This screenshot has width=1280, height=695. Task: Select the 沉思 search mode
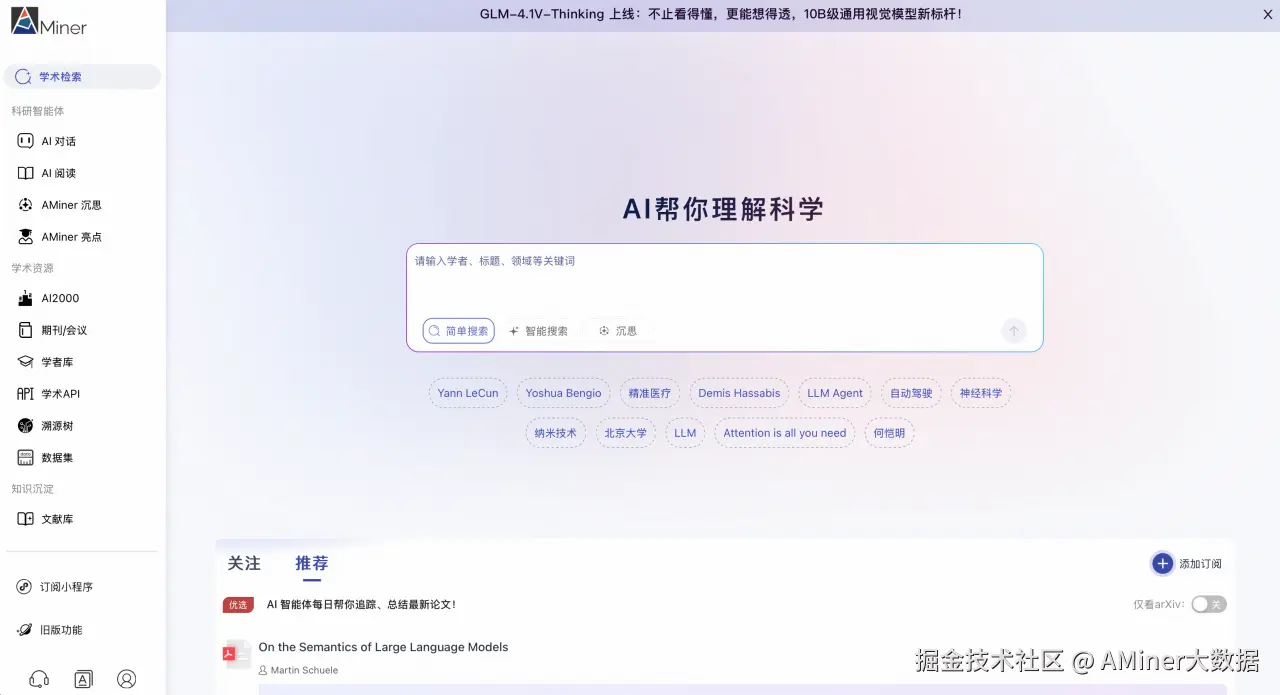[x=617, y=330]
